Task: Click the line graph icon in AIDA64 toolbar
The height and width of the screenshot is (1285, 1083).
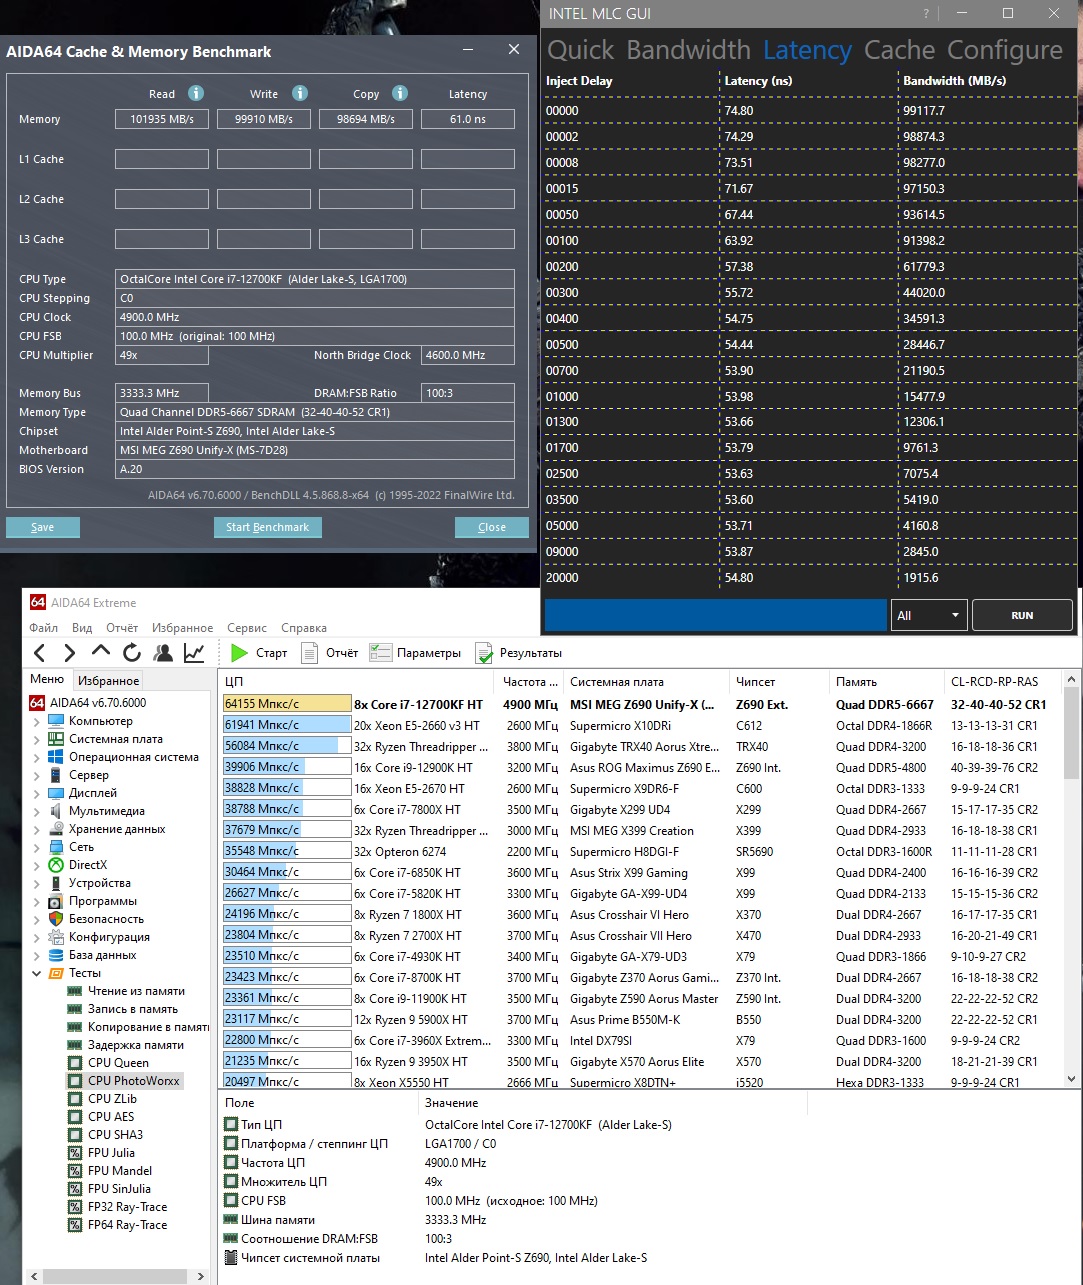Action: [194, 653]
